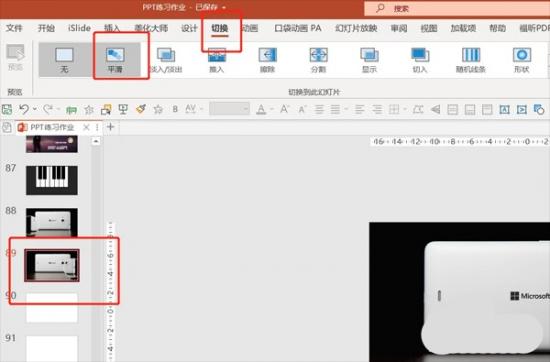Screen dimensions: 550x362
Task: Click the plus button to add new tab
Action: click(x=110, y=127)
